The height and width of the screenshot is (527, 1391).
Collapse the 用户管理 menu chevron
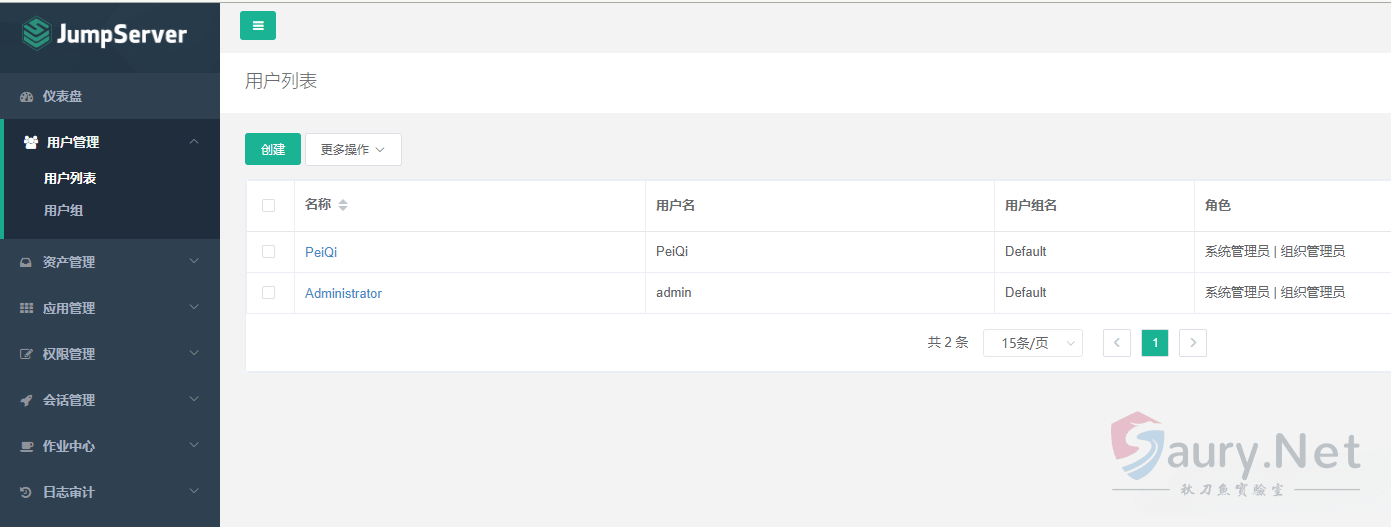click(x=194, y=142)
